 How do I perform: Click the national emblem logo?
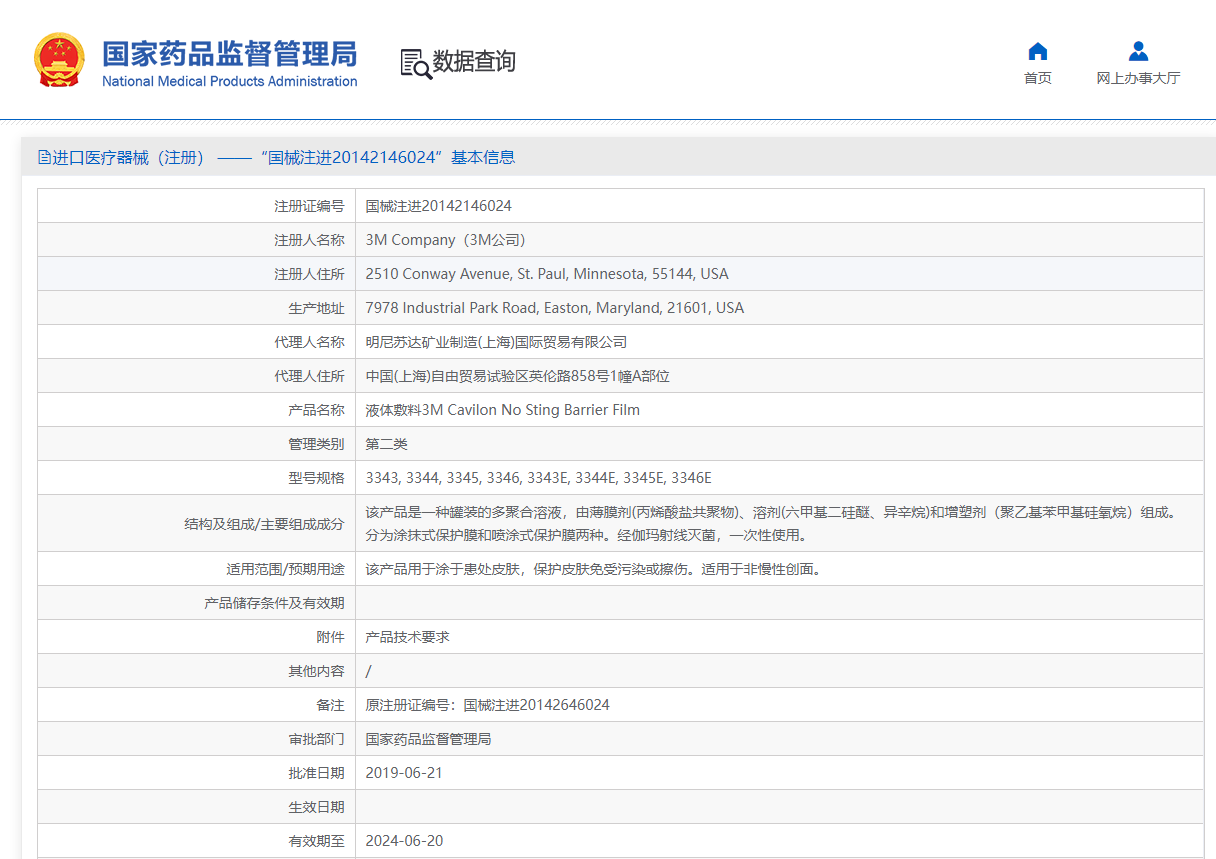click(x=60, y=60)
